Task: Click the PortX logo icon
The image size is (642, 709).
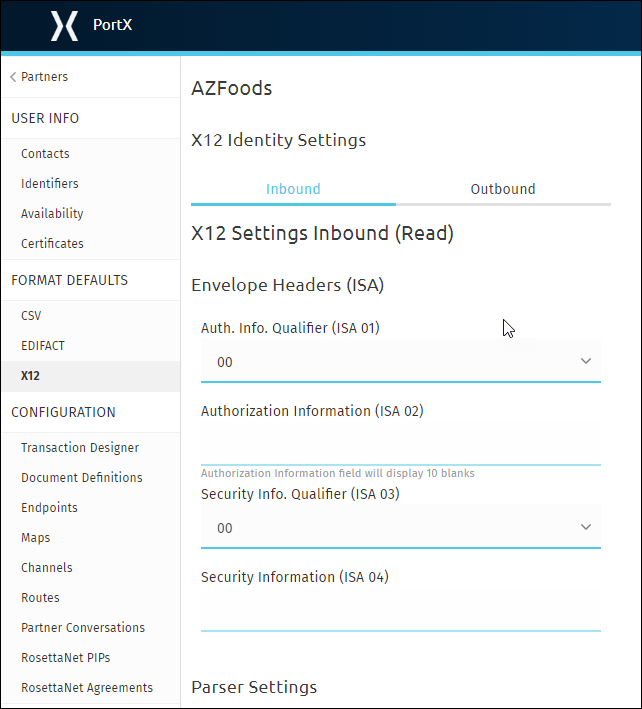Action: tap(64, 26)
